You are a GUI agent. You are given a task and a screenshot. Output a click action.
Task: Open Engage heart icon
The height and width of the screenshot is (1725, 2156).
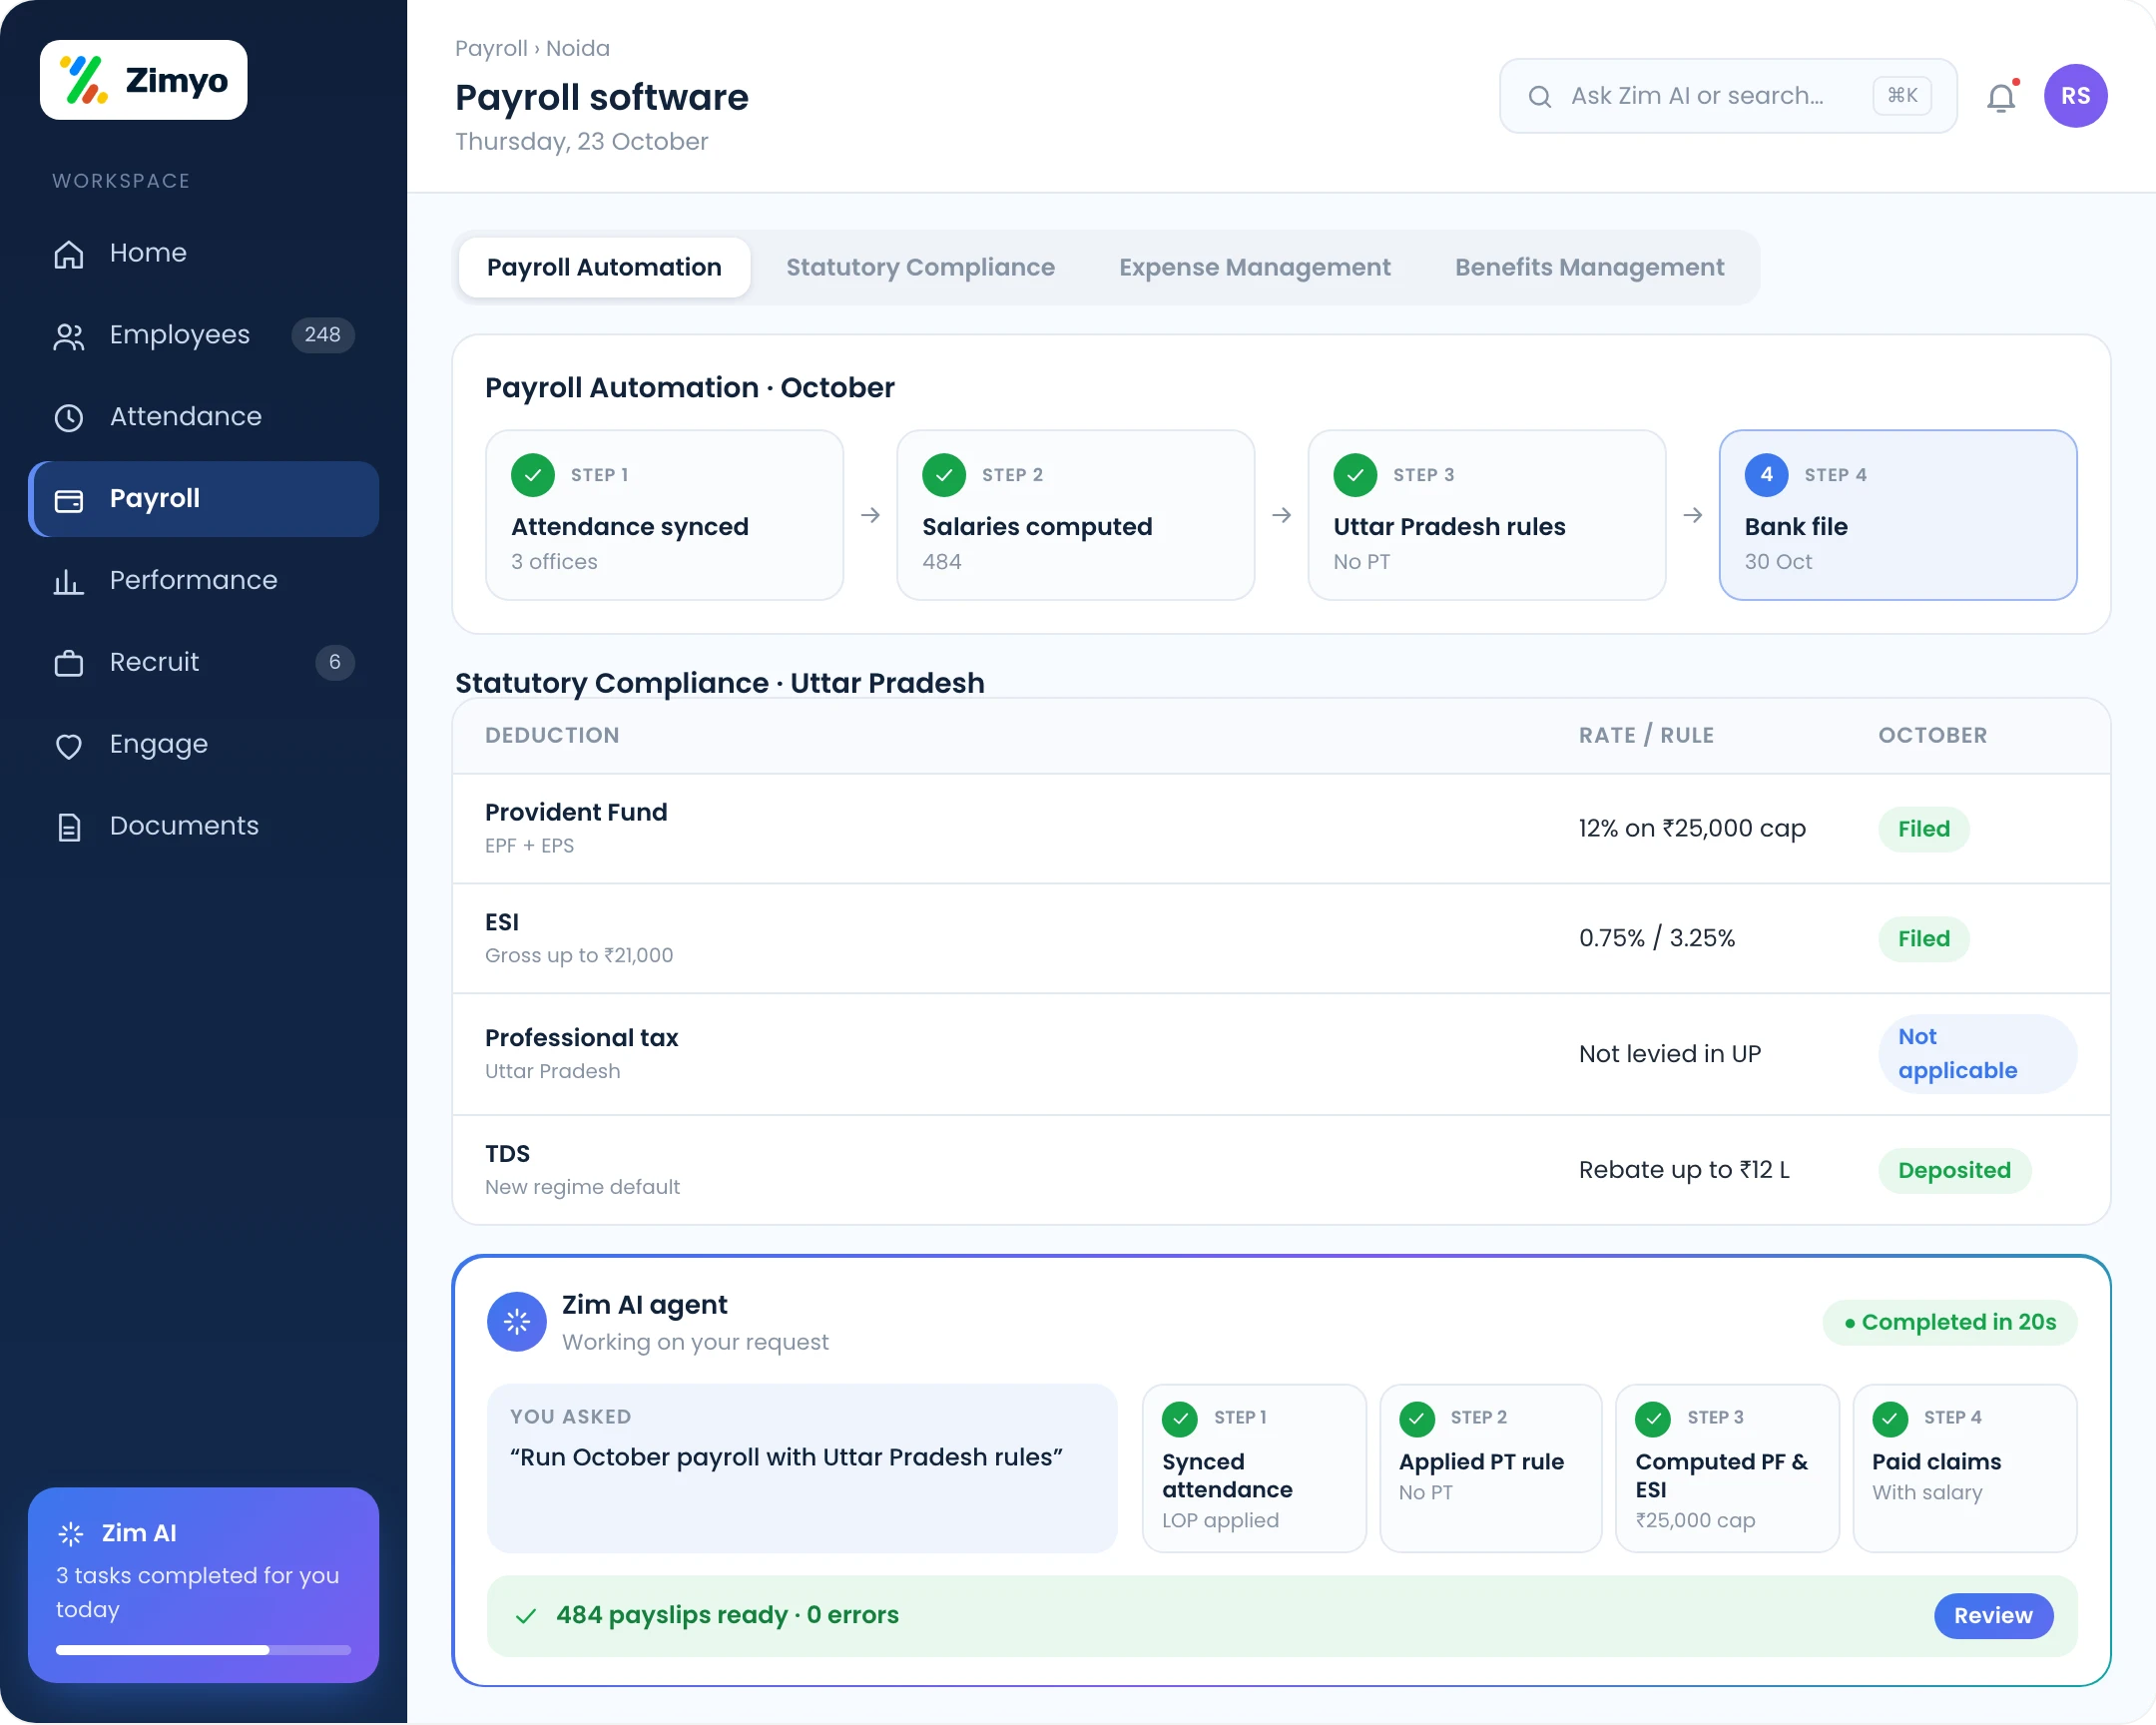point(69,746)
